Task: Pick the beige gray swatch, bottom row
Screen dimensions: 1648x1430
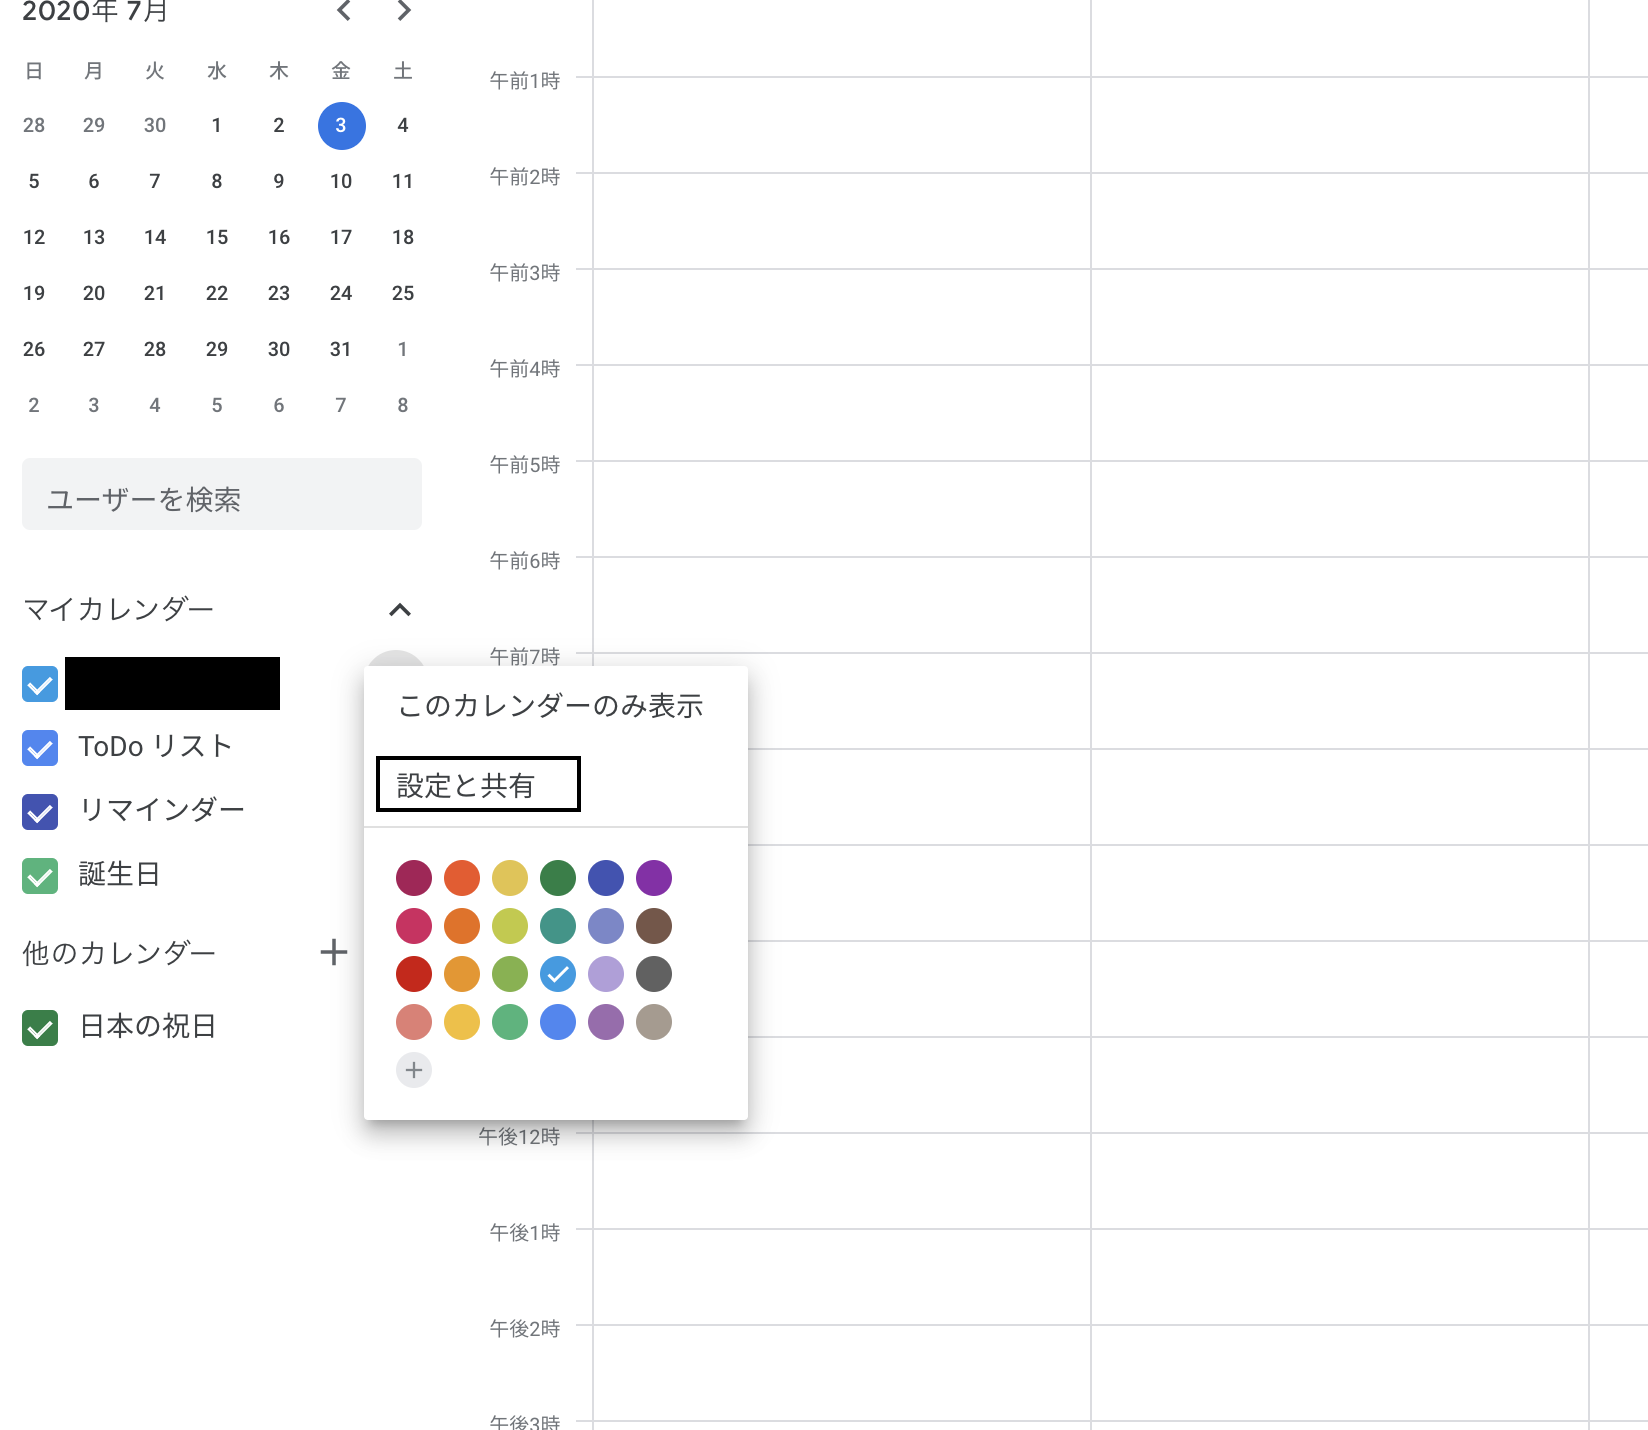Action: (654, 1022)
